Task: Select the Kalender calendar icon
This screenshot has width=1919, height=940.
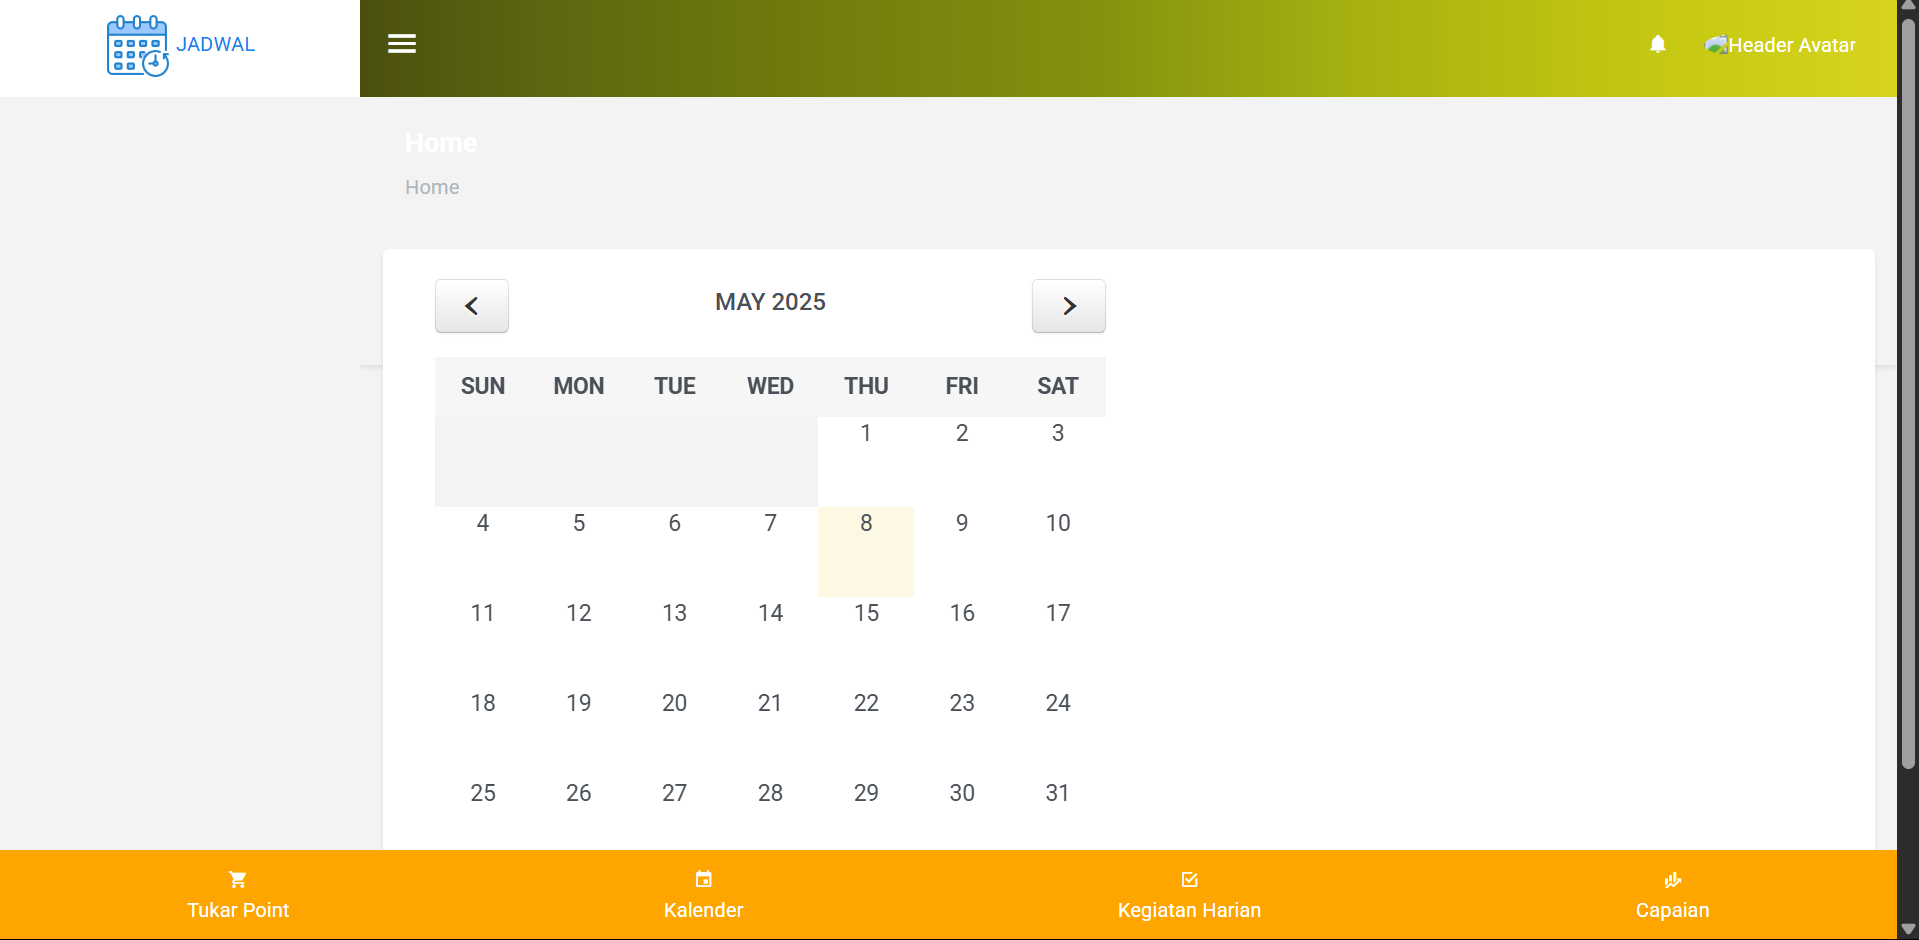Action: point(703,880)
